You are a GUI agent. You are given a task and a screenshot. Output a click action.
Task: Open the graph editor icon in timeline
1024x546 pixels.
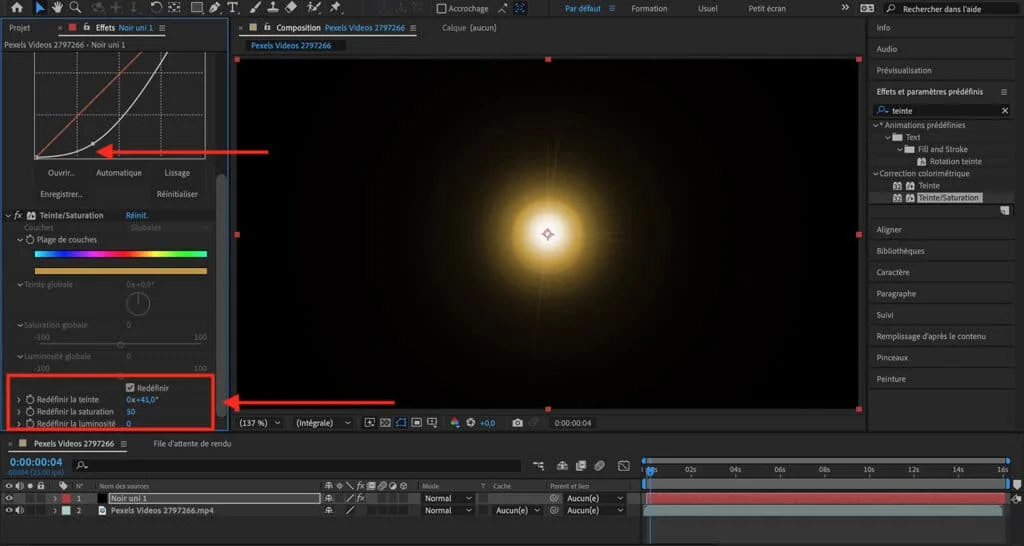[x=624, y=466]
